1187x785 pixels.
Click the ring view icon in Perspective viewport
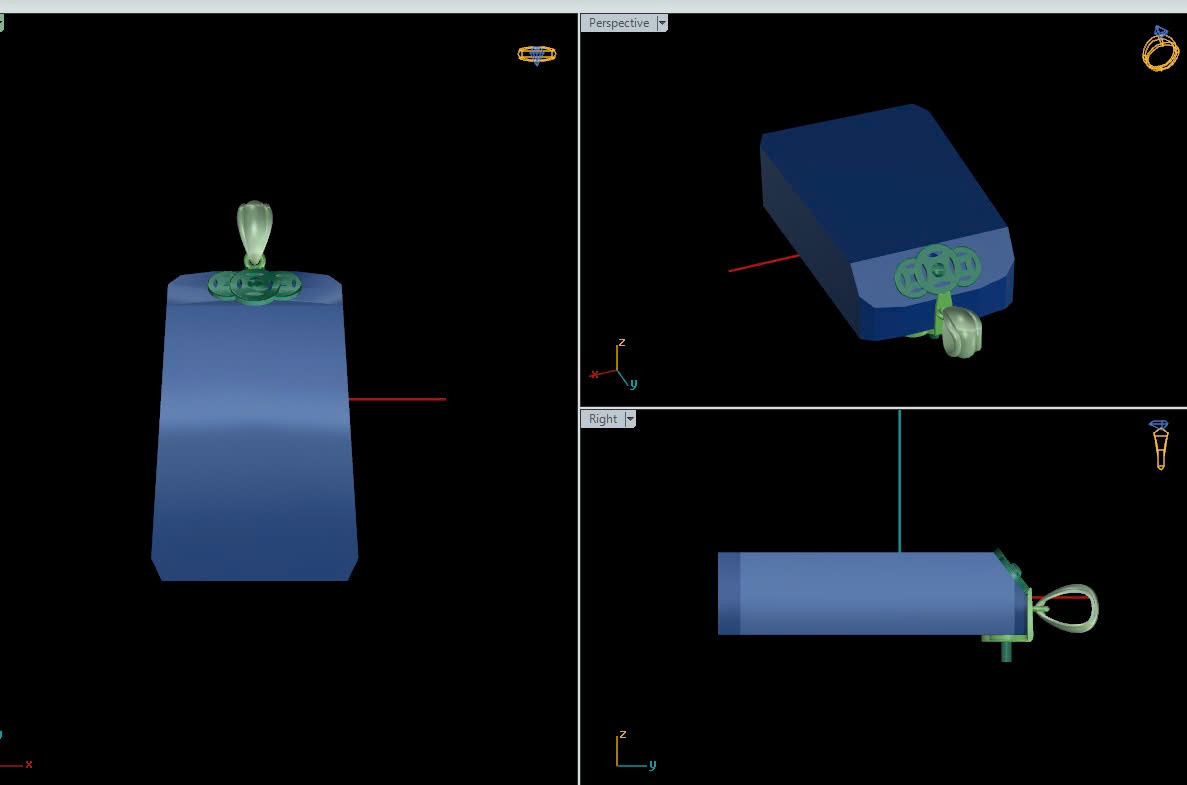(1159, 49)
